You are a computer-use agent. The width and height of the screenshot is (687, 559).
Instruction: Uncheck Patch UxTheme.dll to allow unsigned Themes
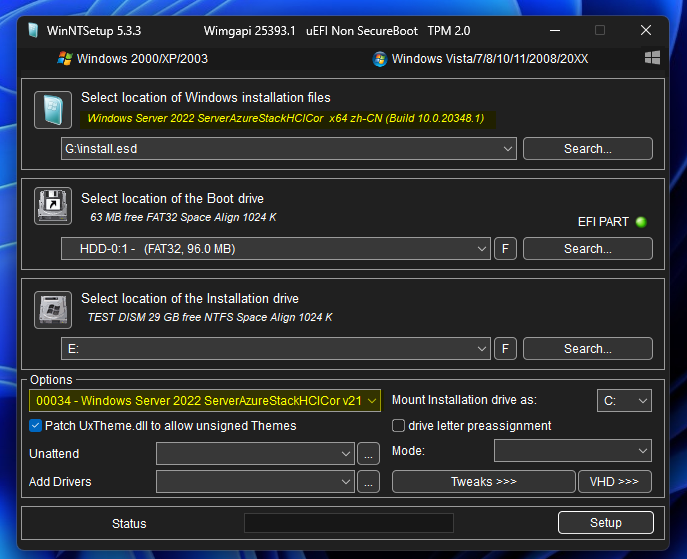point(35,425)
